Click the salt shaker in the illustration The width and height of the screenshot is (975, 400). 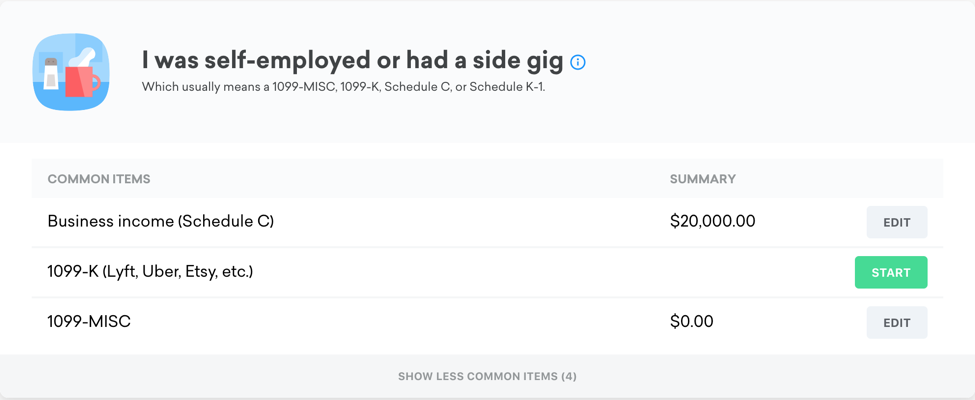click(51, 74)
